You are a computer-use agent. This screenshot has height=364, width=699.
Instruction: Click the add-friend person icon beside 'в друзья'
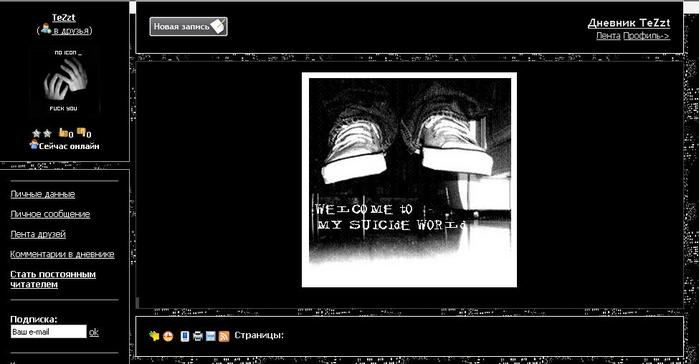click(45, 29)
